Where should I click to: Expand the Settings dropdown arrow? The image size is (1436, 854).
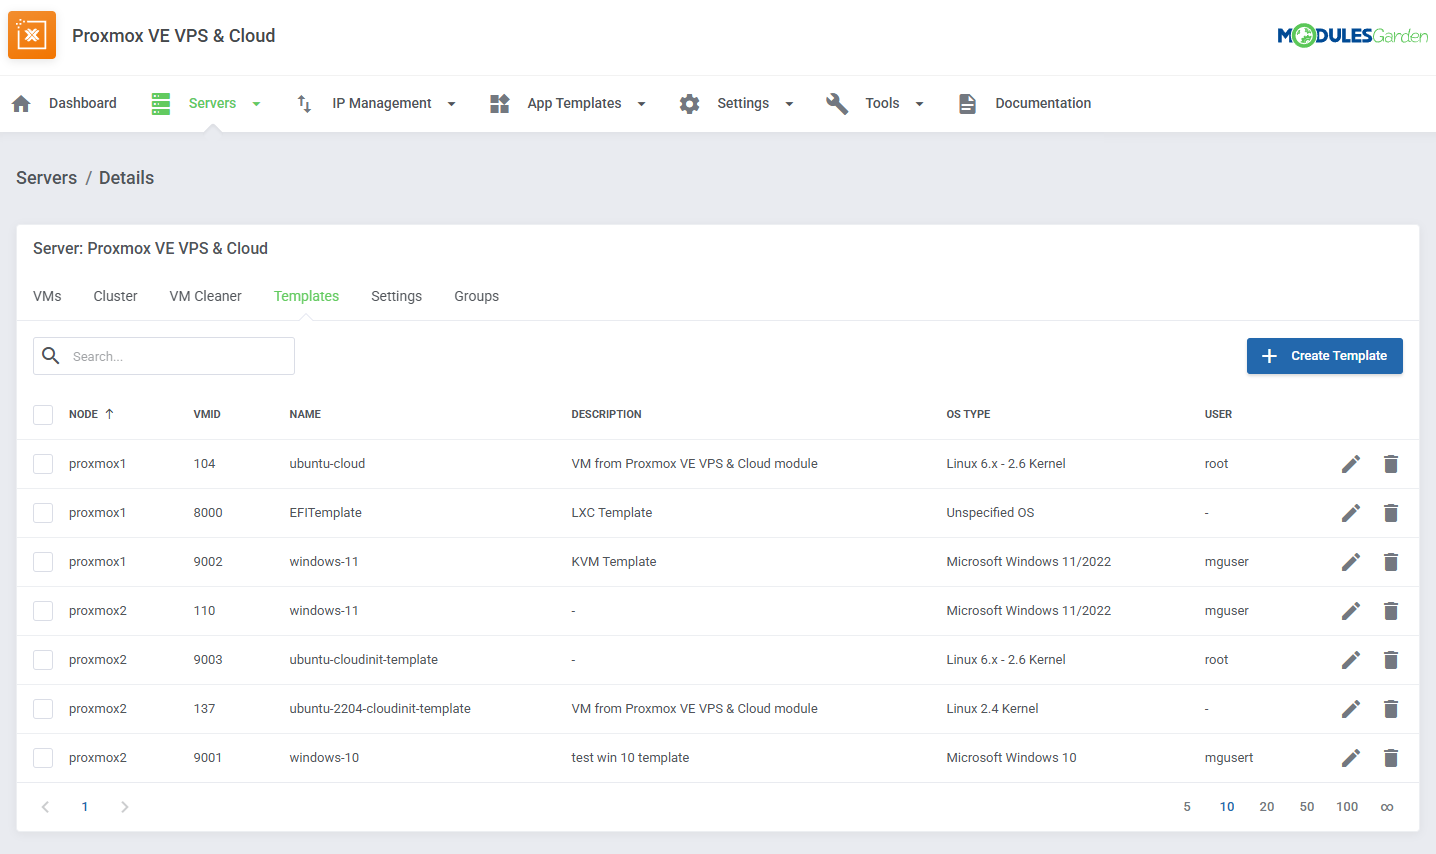[789, 103]
